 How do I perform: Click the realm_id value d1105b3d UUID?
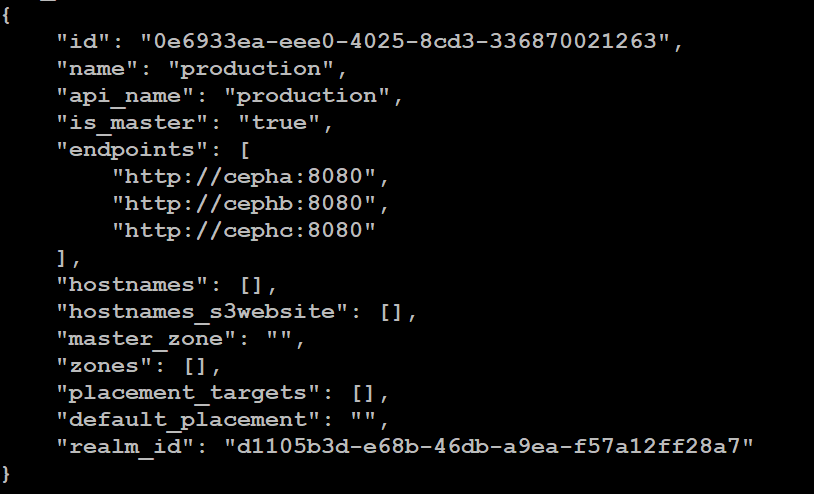[489, 446]
